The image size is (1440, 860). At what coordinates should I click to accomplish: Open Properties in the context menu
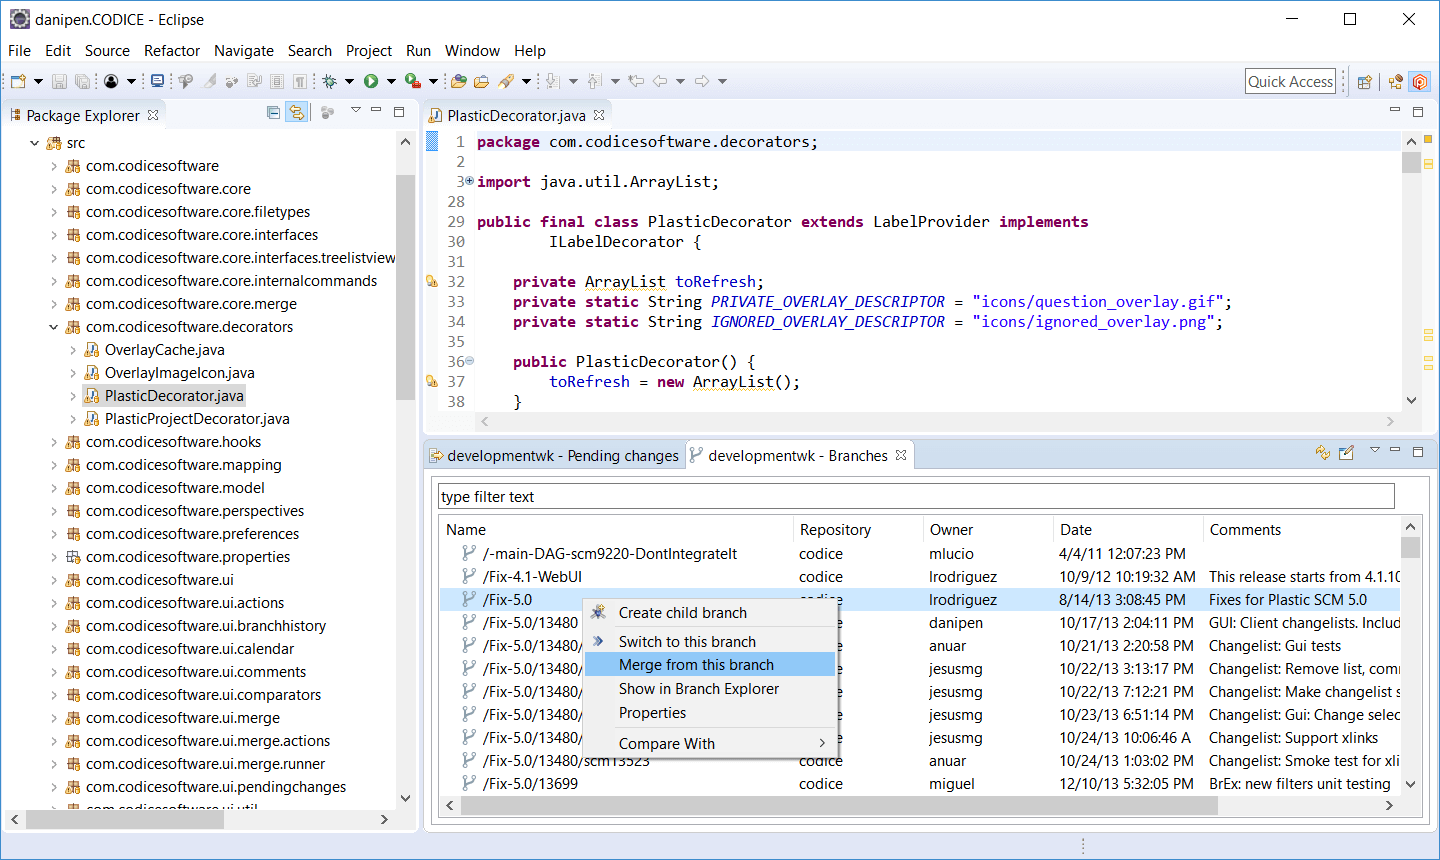710,713
